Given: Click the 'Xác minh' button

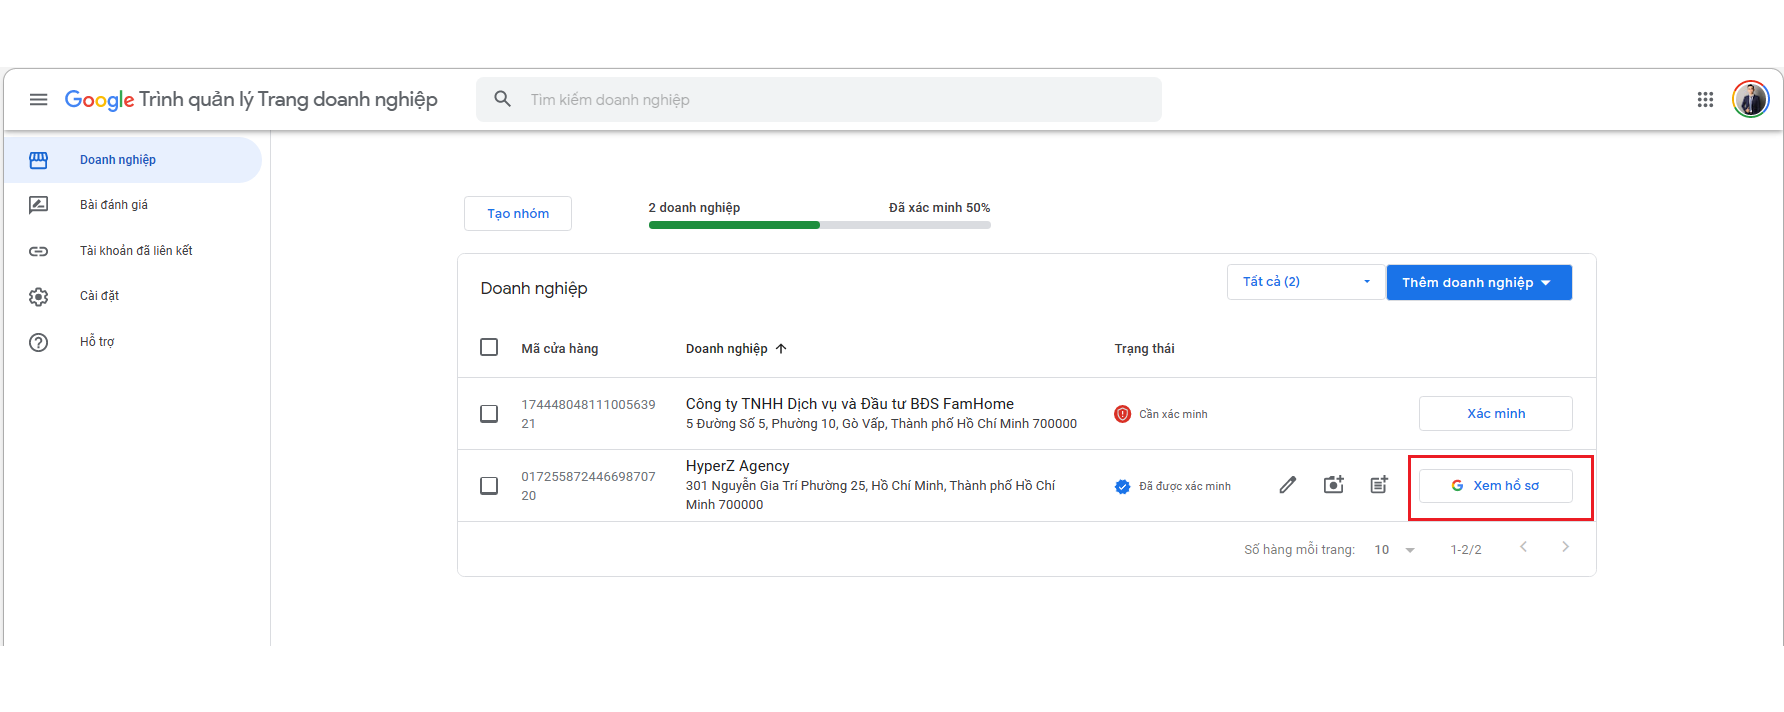Looking at the screenshot, I should coord(1495,414).
